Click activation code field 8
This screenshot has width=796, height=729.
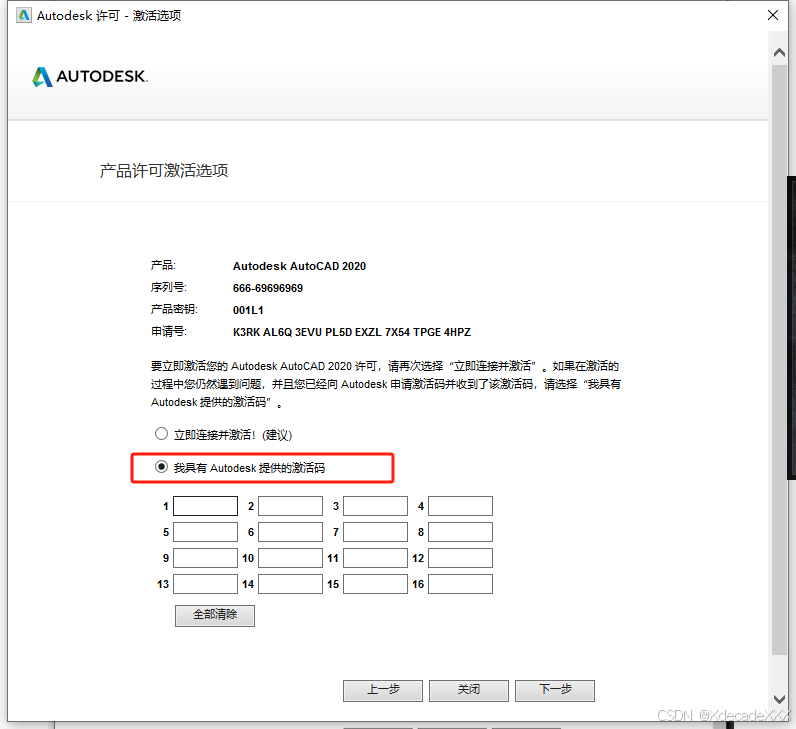coord(460,532)
